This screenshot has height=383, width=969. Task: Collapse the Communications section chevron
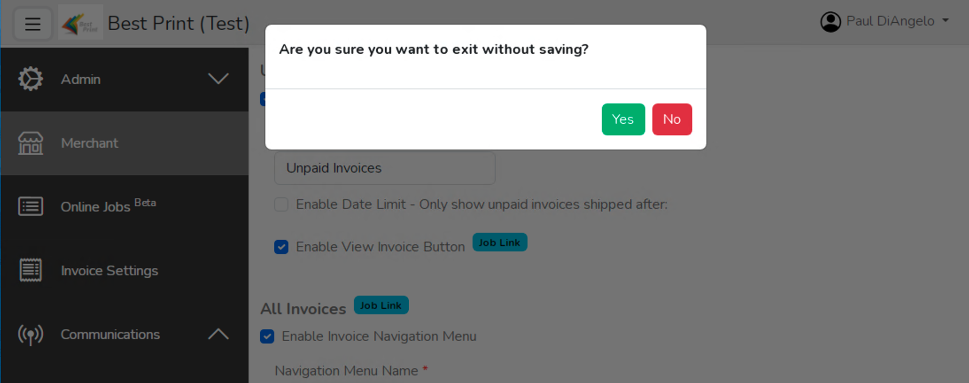[218, 334]
